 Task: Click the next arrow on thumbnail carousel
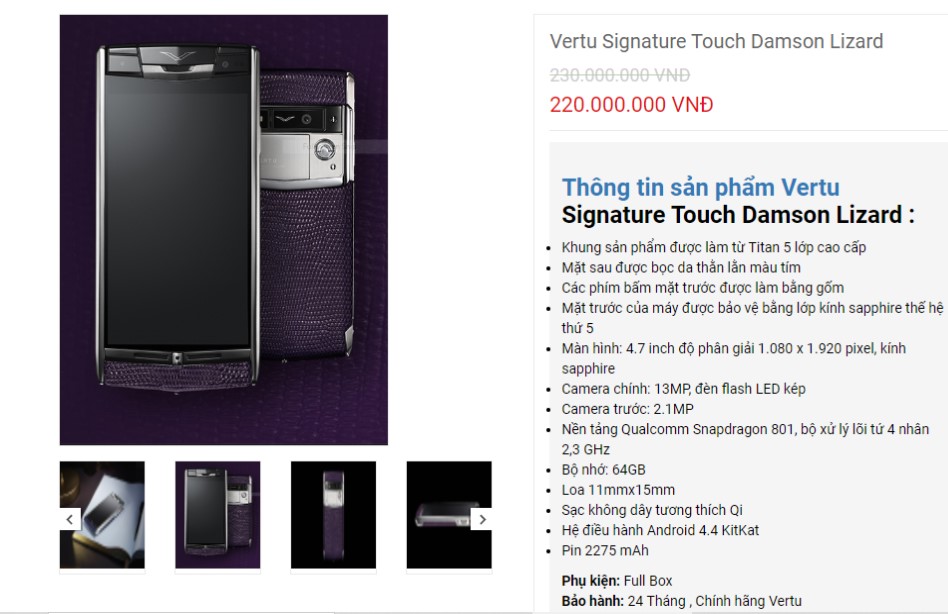click(x=482, y=519)
